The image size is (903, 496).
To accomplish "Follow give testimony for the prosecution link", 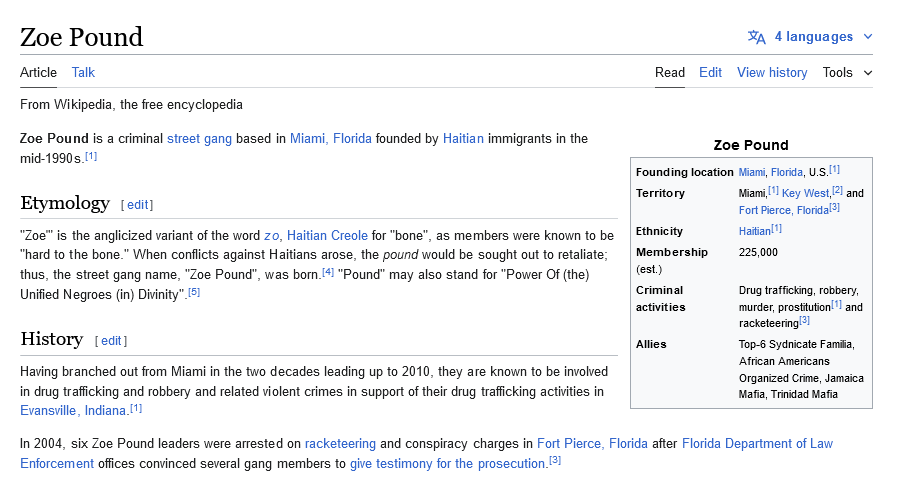I will [x=449, y=464].
